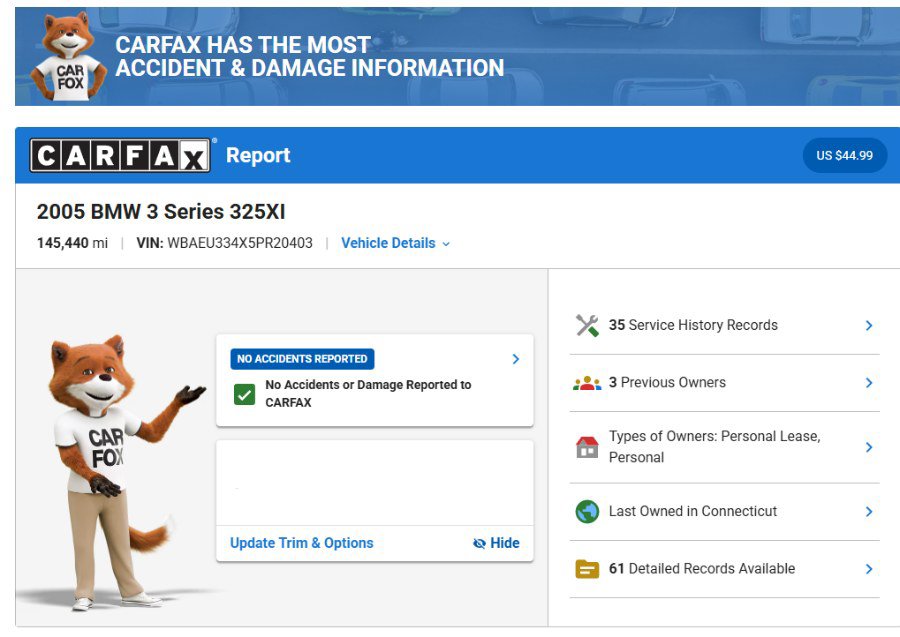
Task: Click the house icon for owner types
Action: pyautogui.click(x=587, y=447)
